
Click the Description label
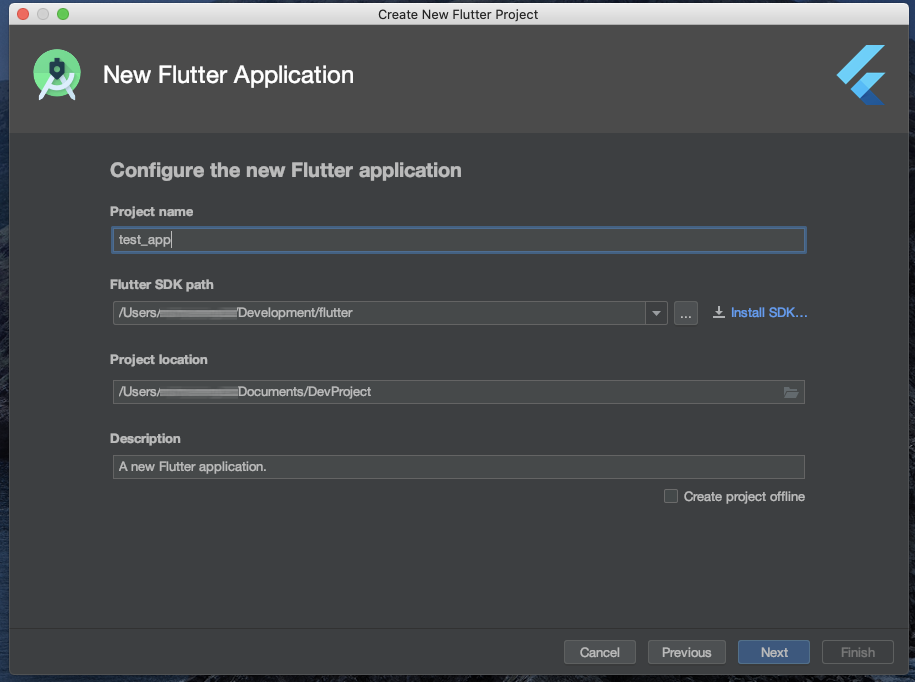[145, 439]
